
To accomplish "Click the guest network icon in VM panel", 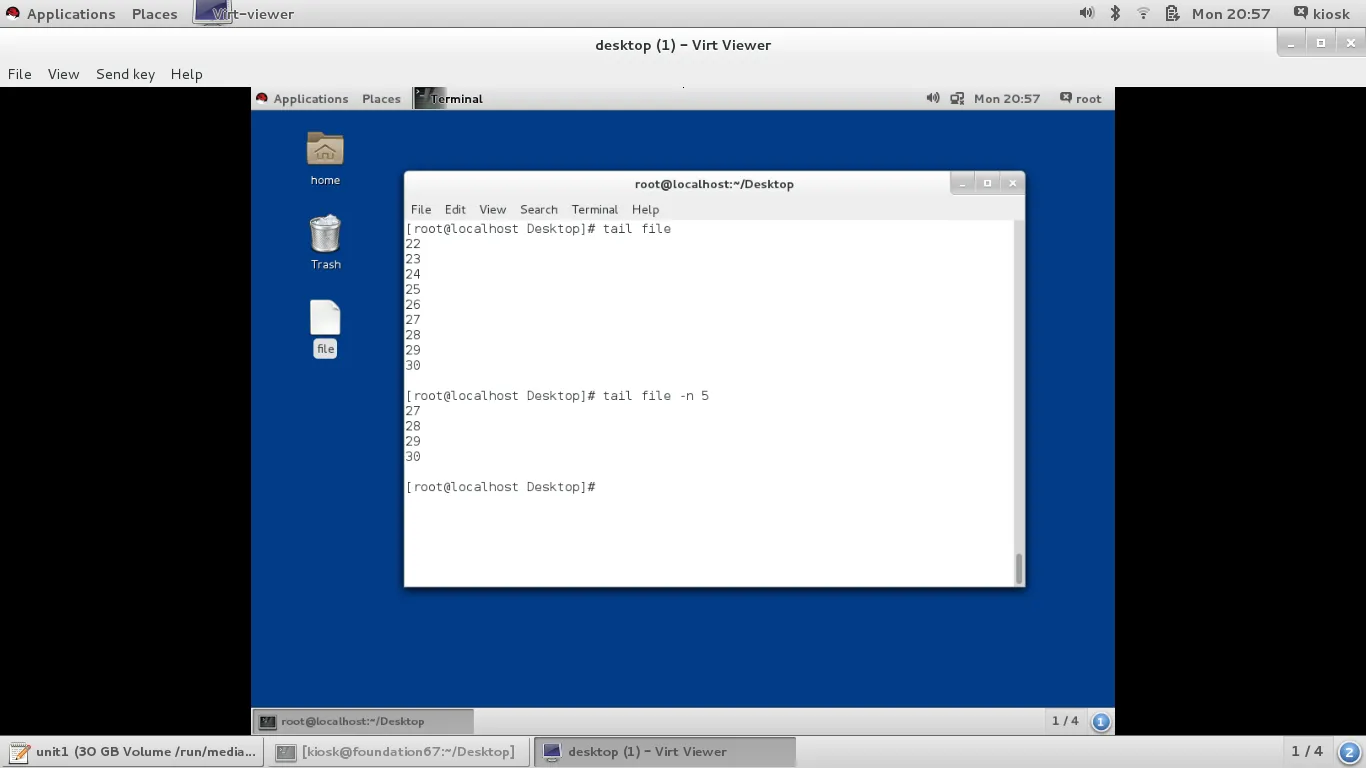I will 957,98.
